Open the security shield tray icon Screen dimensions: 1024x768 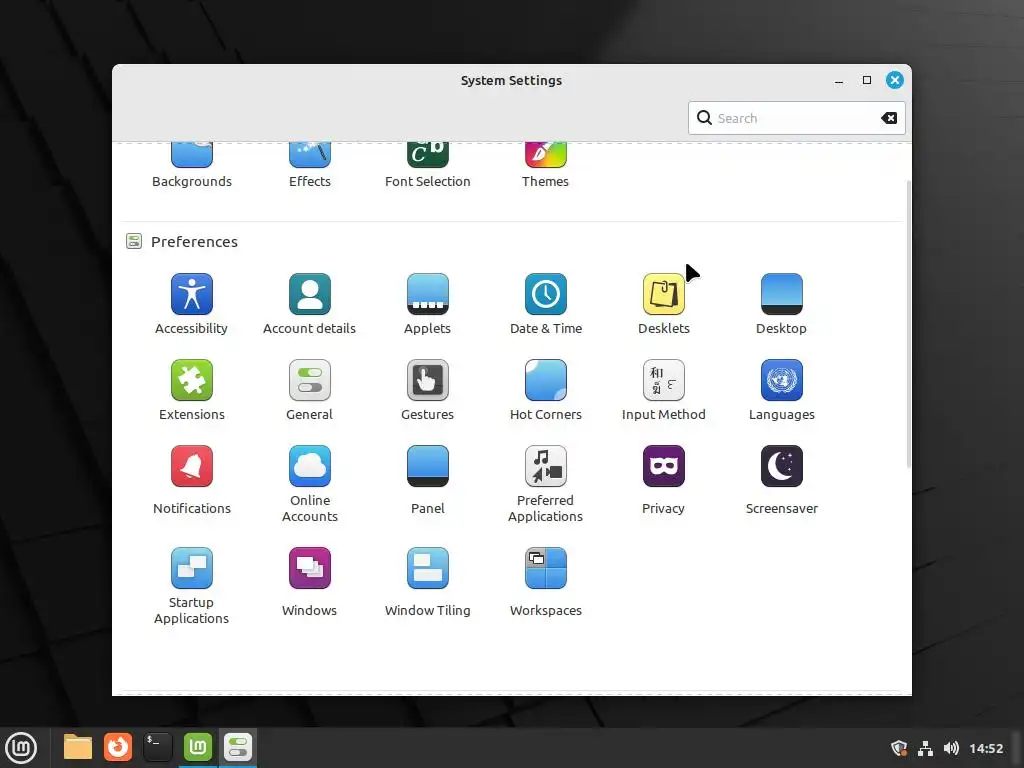coord(899,748)
